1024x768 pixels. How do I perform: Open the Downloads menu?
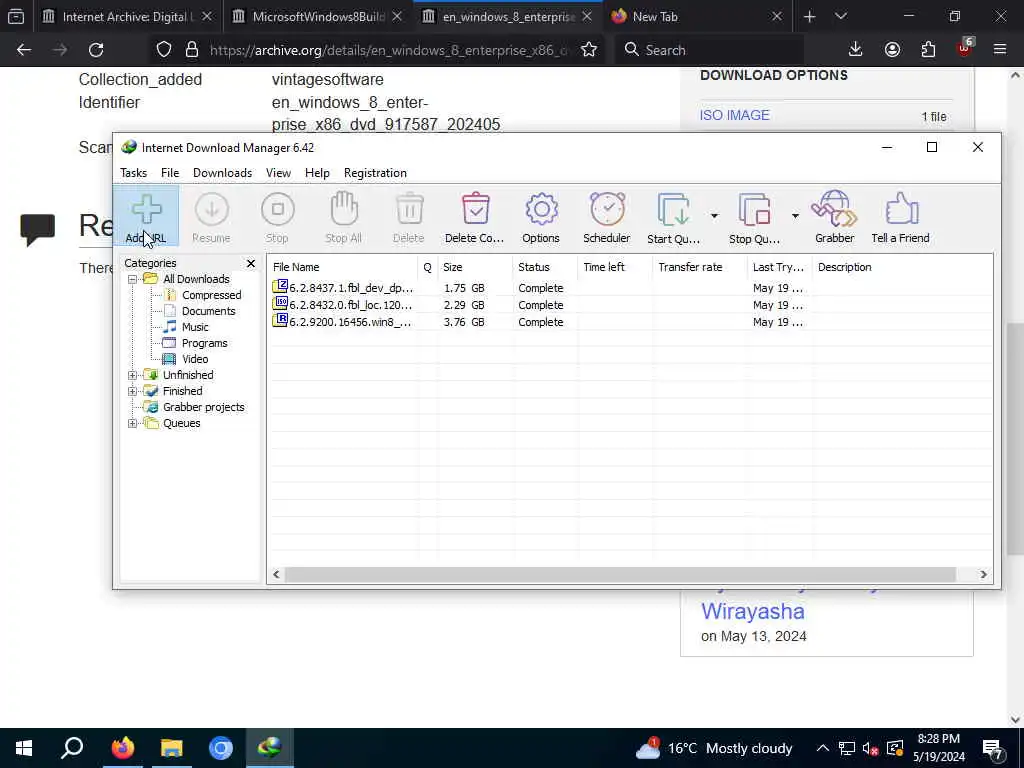(222, 173)
